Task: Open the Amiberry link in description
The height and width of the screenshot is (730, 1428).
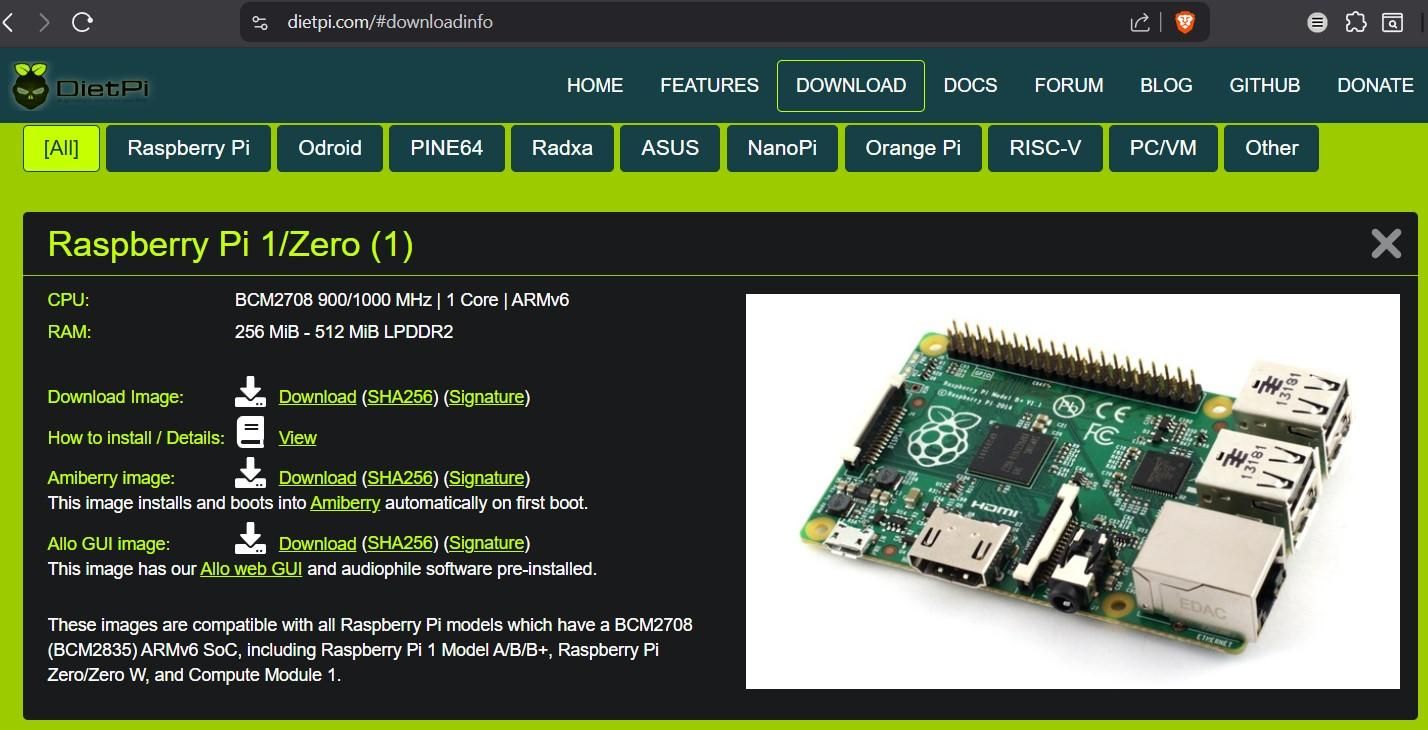Action: point(345,503)
